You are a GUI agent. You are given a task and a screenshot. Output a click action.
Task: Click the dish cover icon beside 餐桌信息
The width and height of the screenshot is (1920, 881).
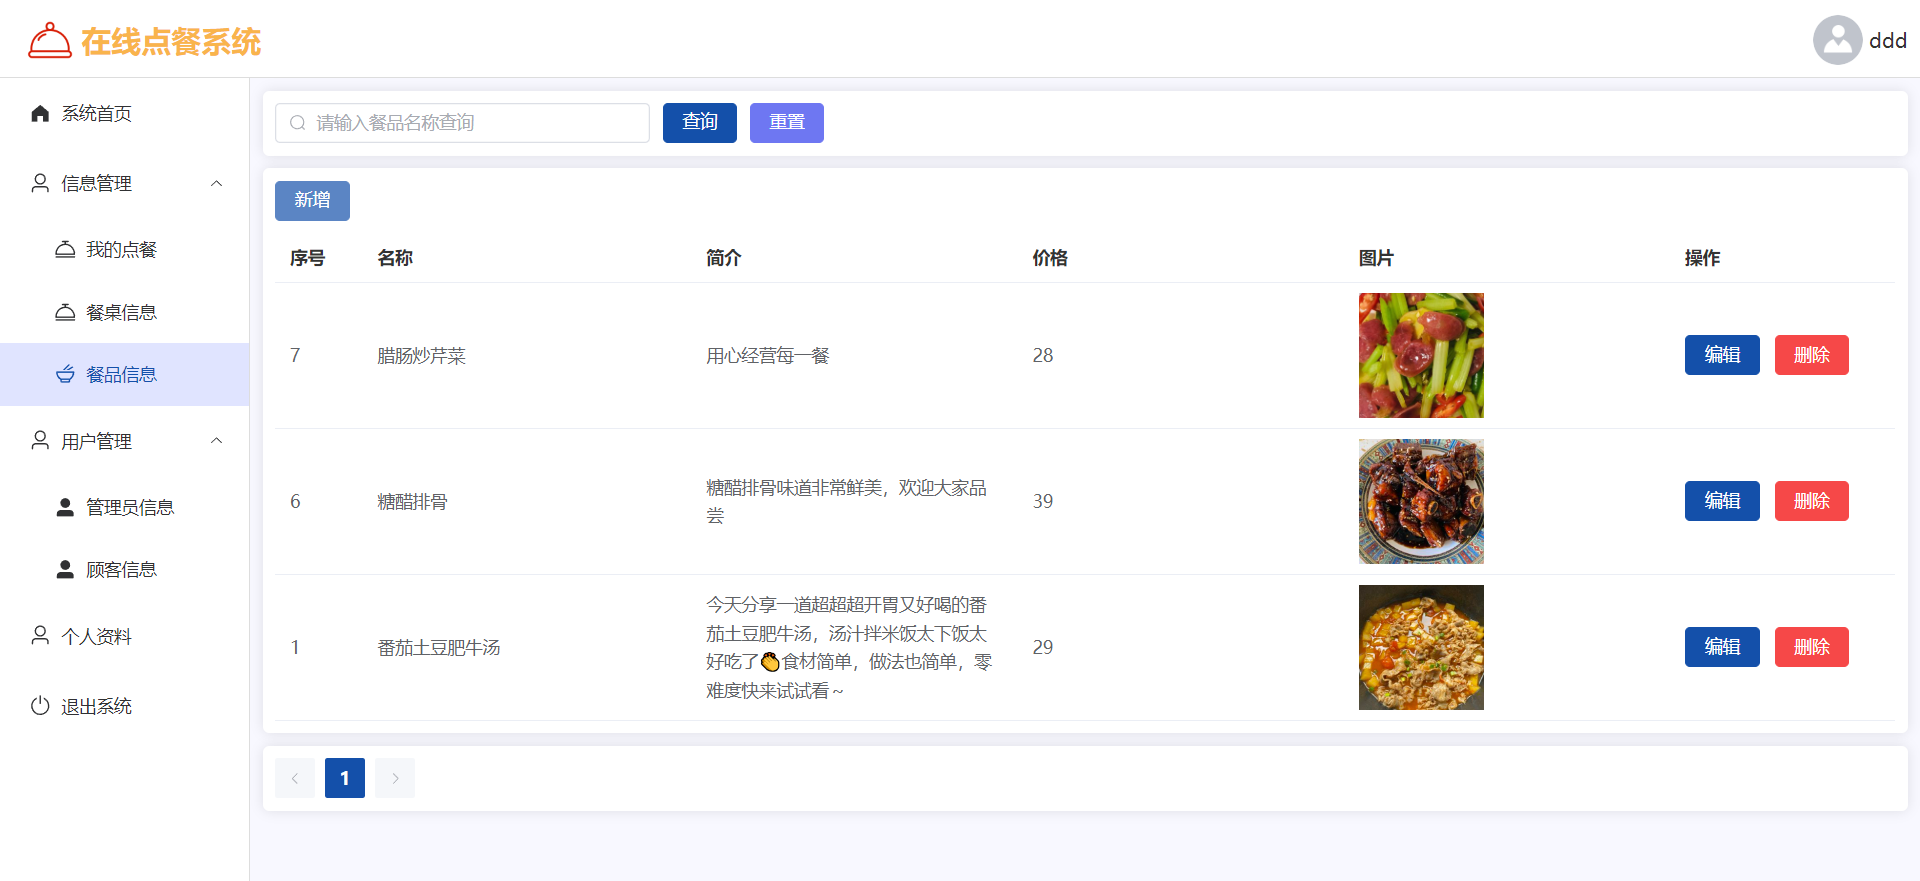point(65,312)
